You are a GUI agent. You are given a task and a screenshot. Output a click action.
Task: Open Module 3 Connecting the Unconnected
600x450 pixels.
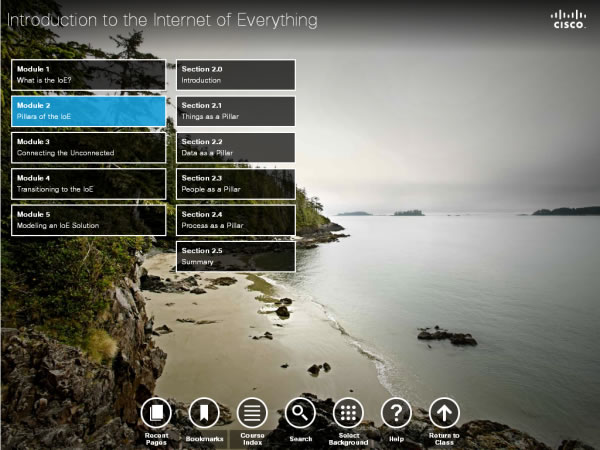pyautogui.click(x=89, y=147)
